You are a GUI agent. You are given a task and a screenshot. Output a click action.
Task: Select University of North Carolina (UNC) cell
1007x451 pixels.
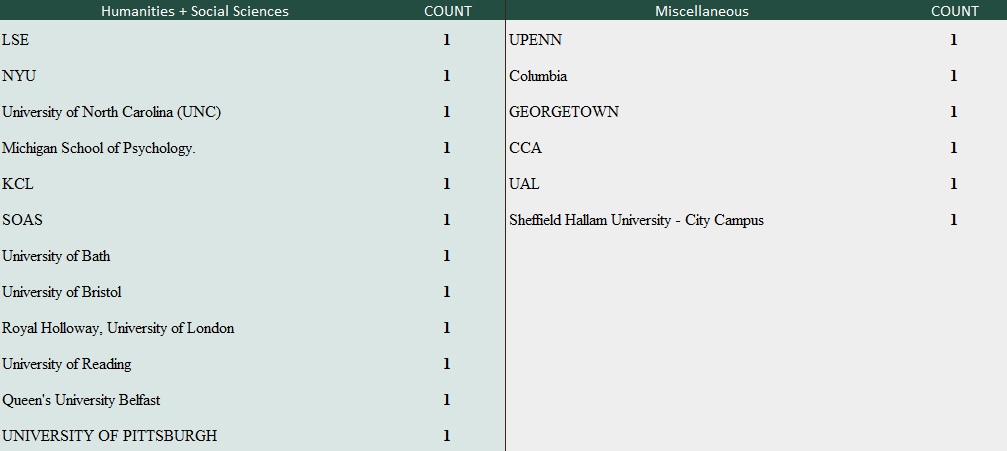pos(111,112)
